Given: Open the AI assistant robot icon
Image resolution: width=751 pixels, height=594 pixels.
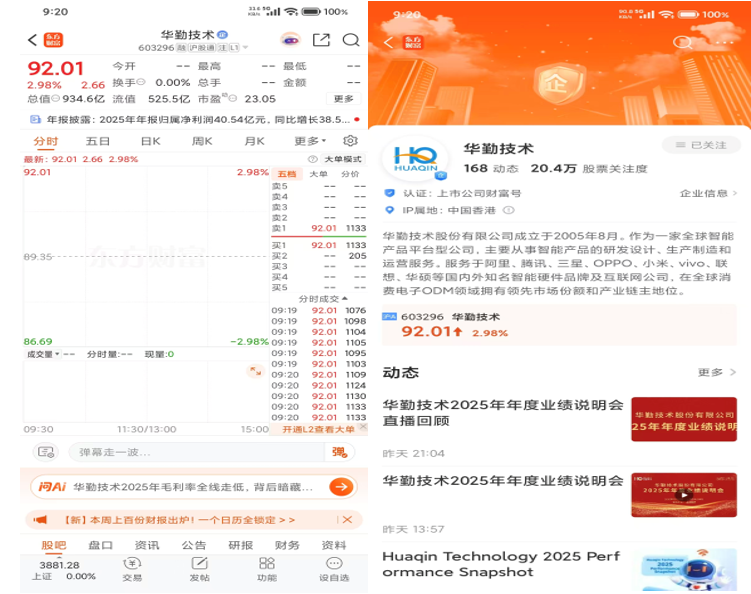Looking at the screenshot, I should [291, 40].
